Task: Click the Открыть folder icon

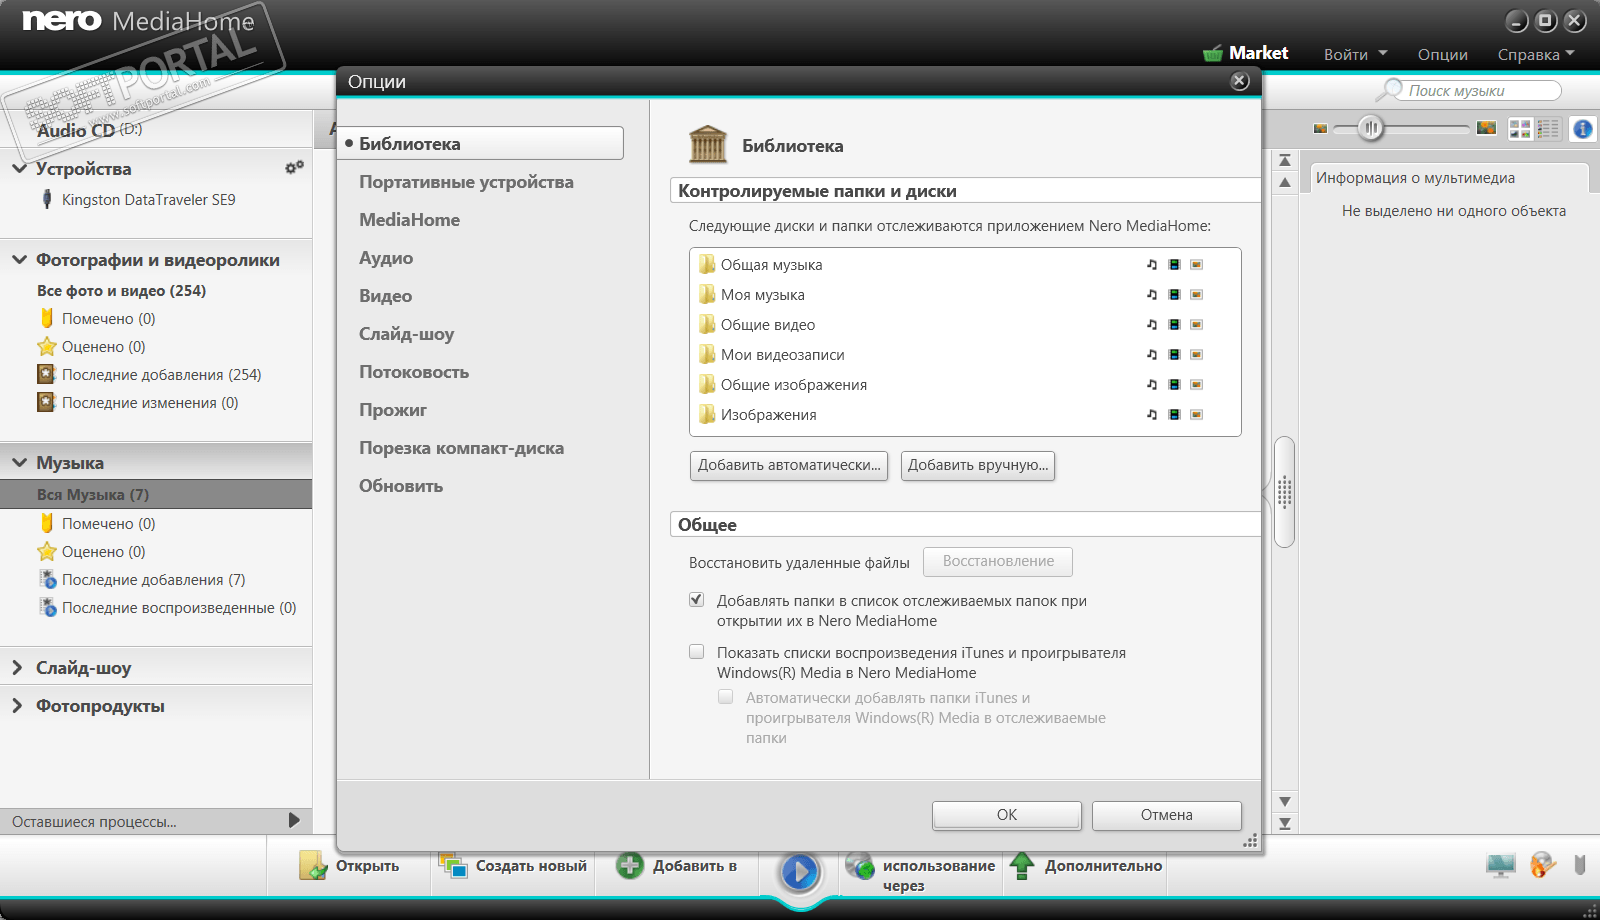Action: coord(313,866)
